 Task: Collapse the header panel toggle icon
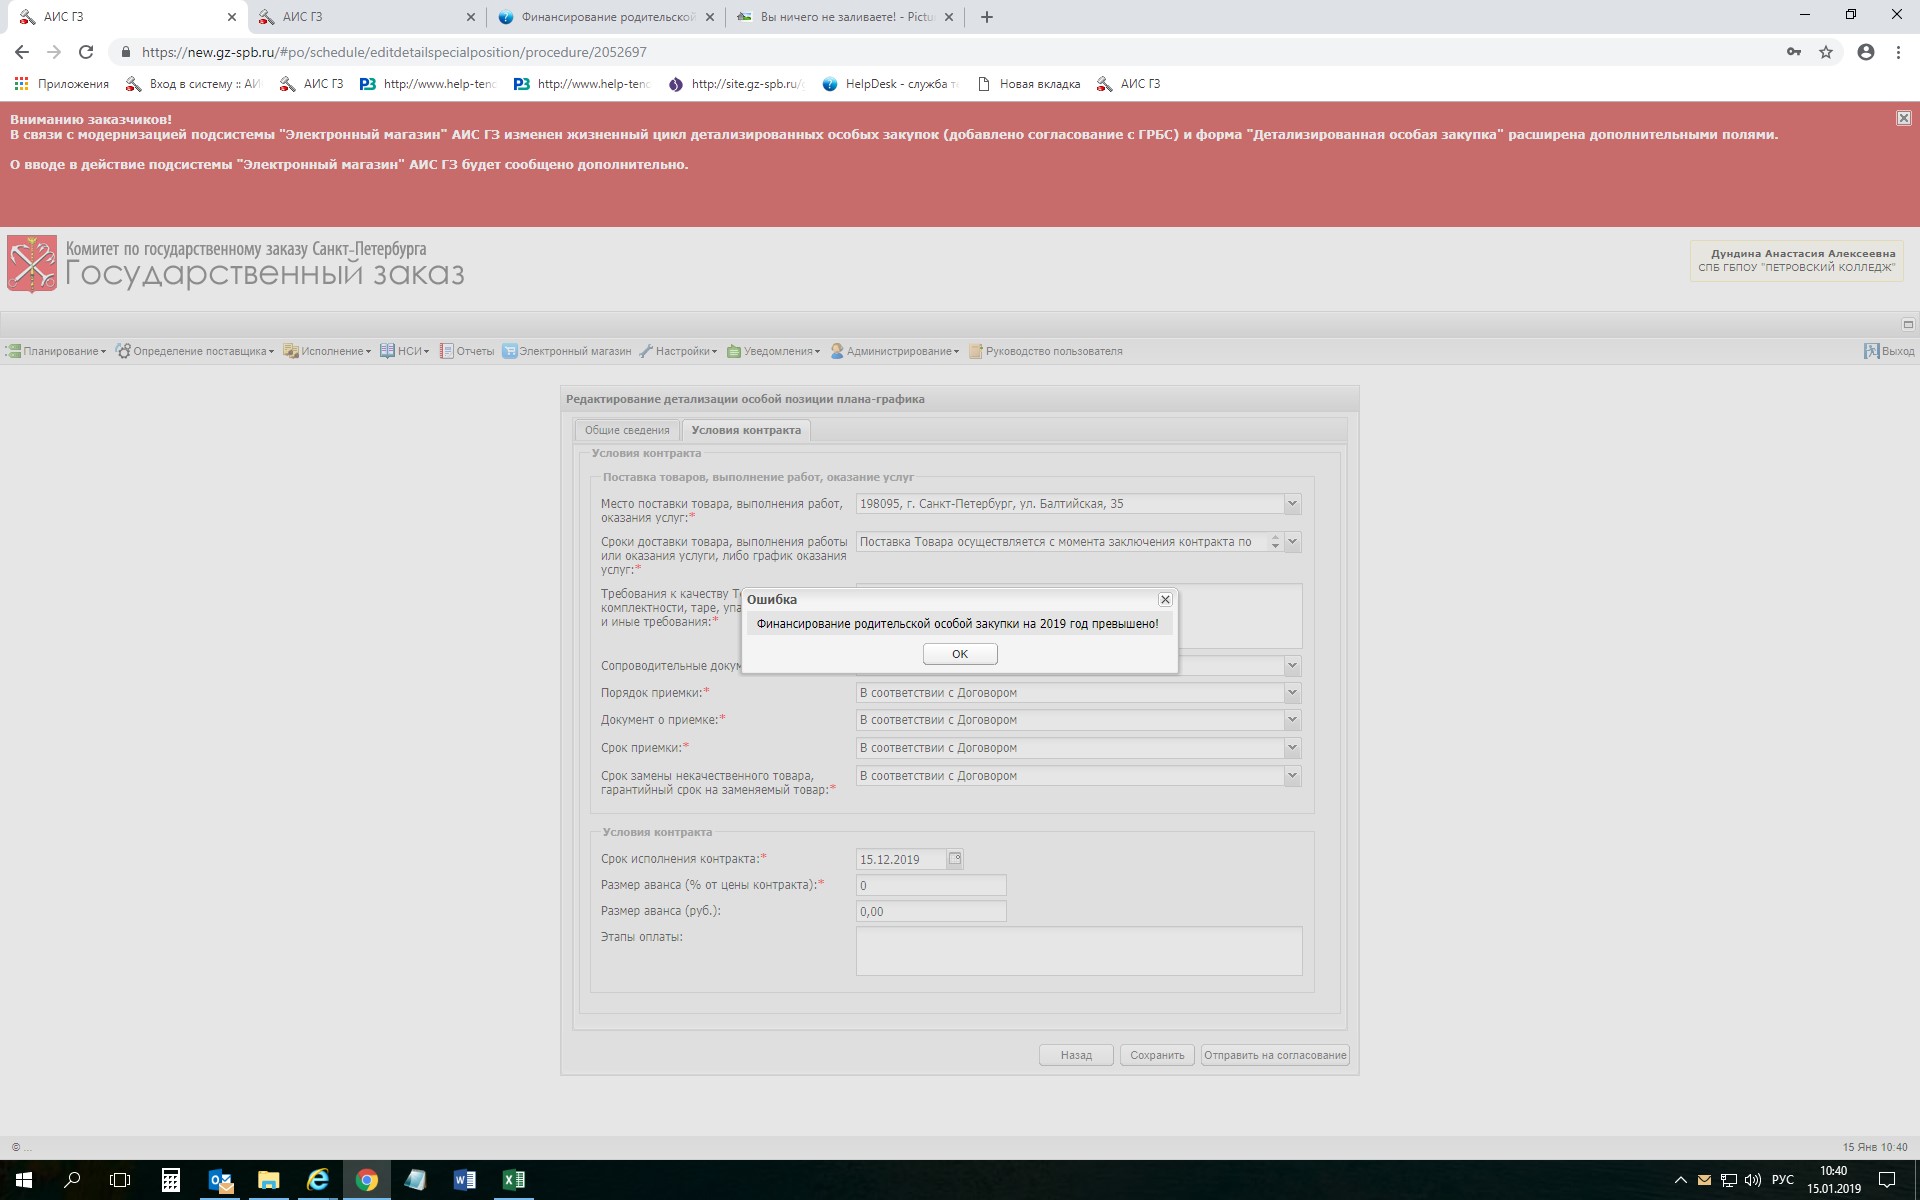pyautogui.click(x=1907, y=324)
